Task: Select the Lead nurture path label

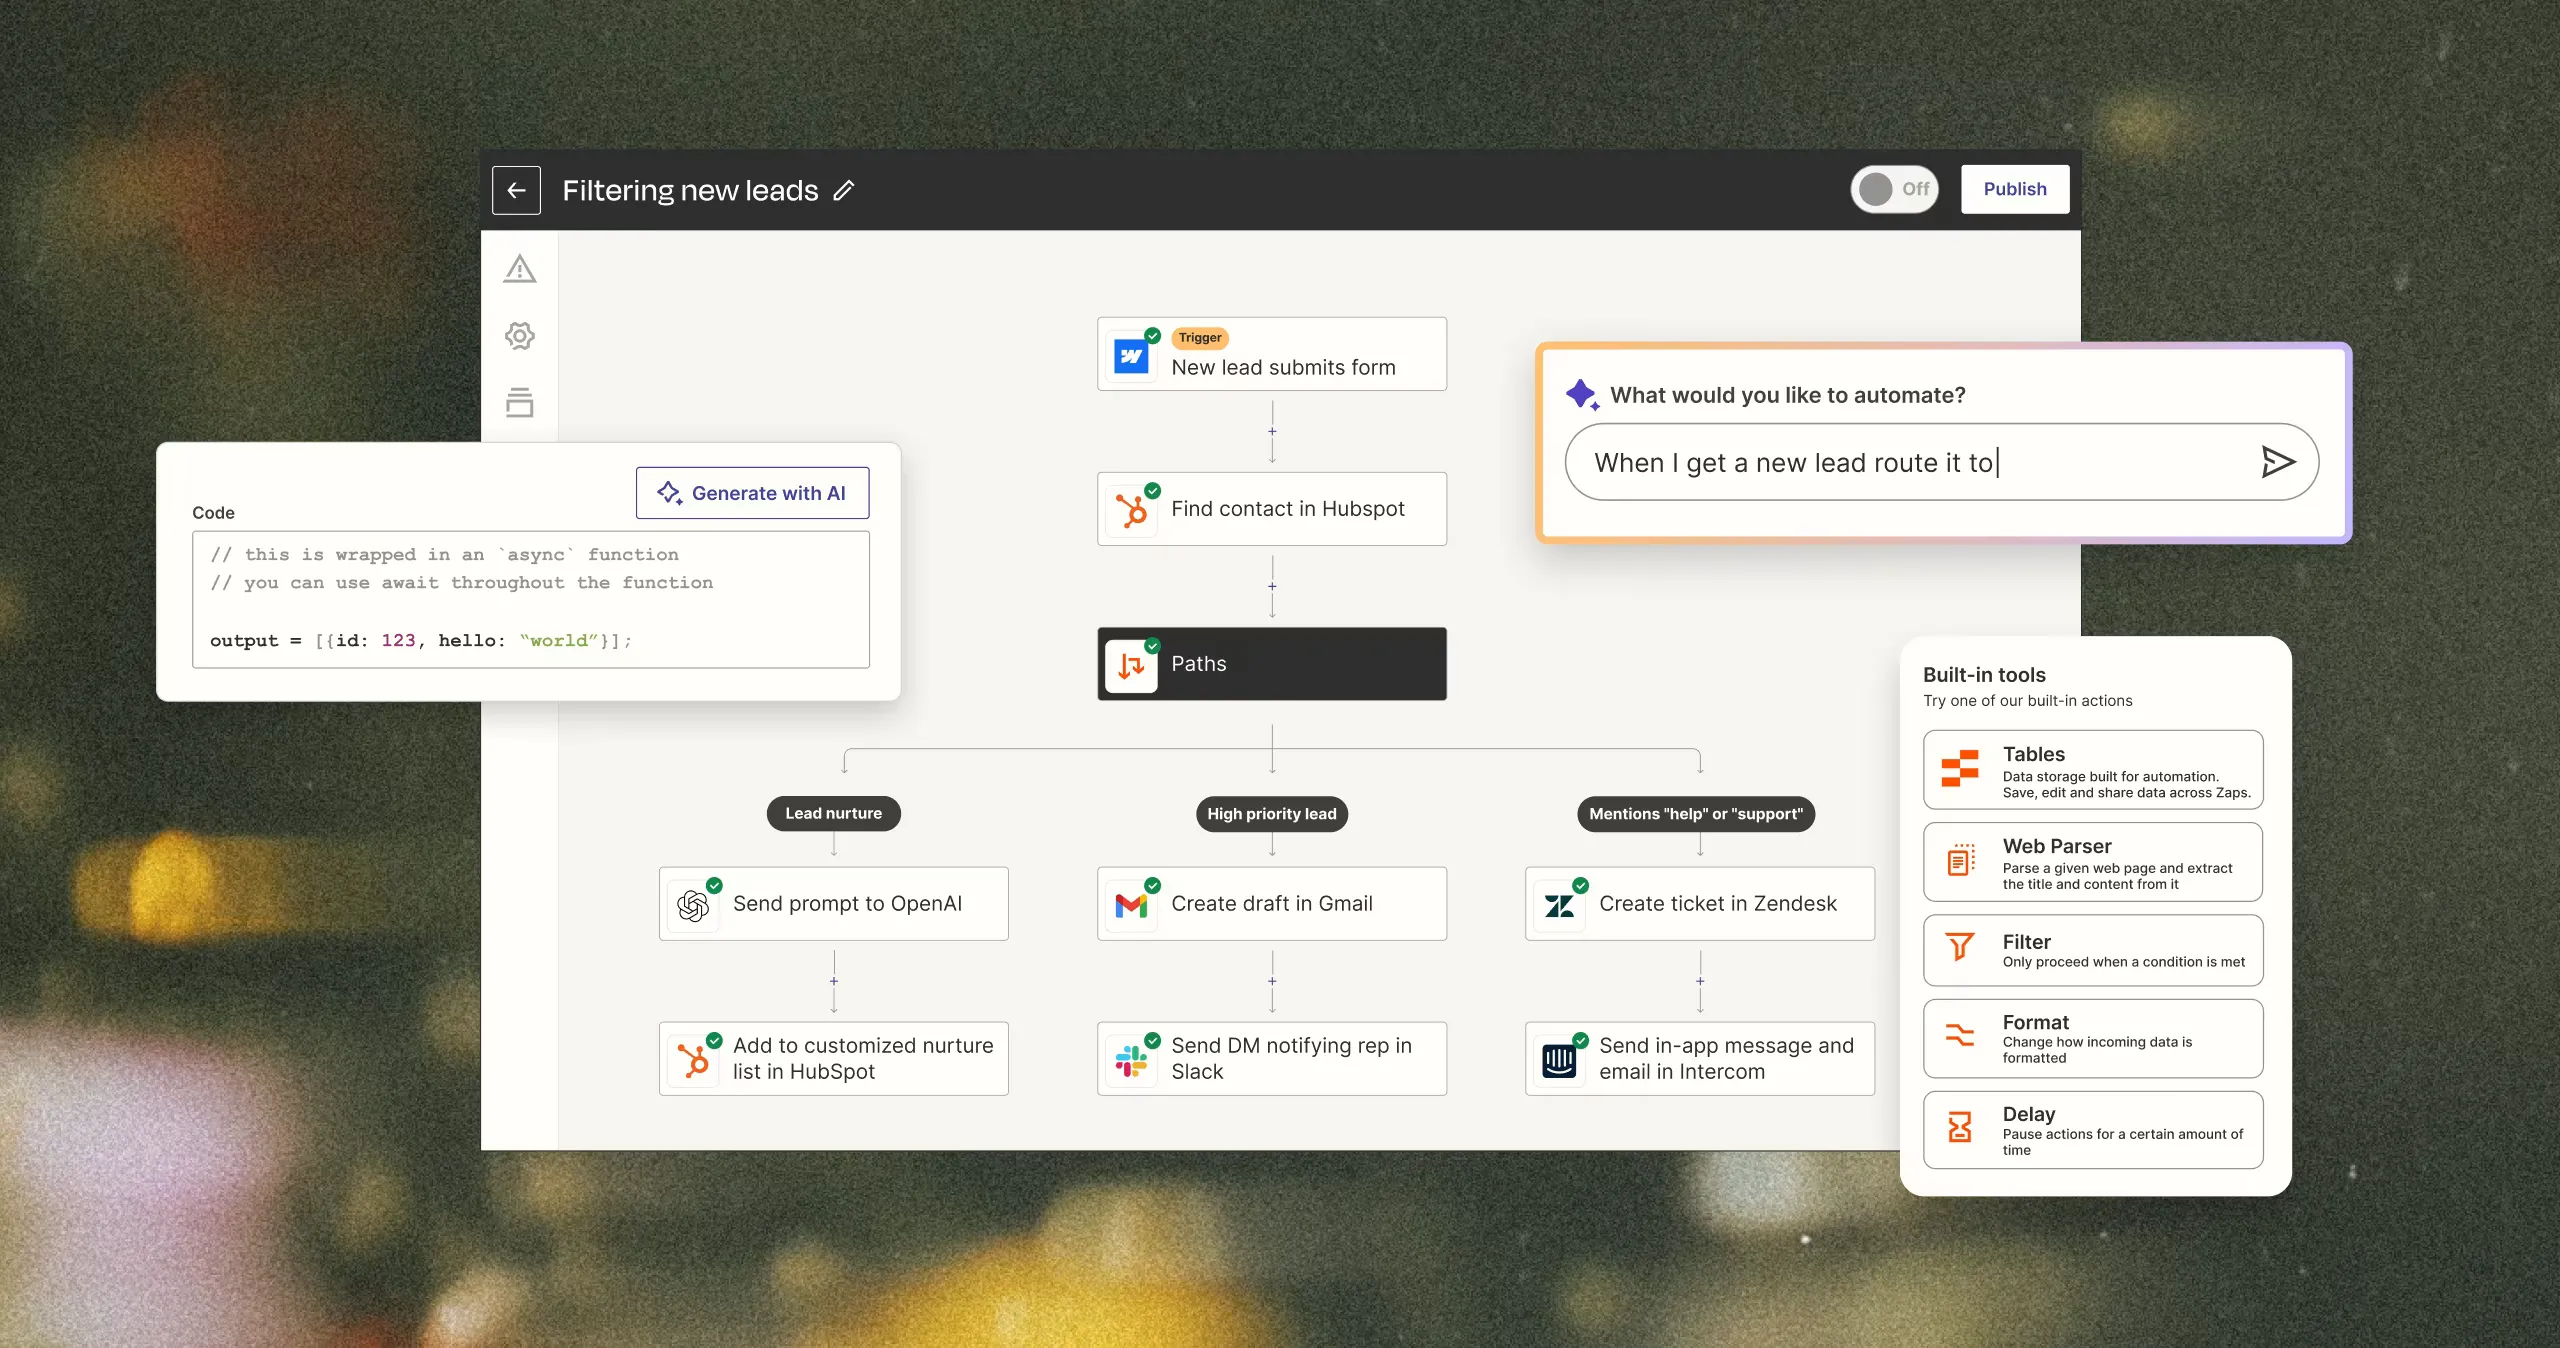Action: pos(833,814)
